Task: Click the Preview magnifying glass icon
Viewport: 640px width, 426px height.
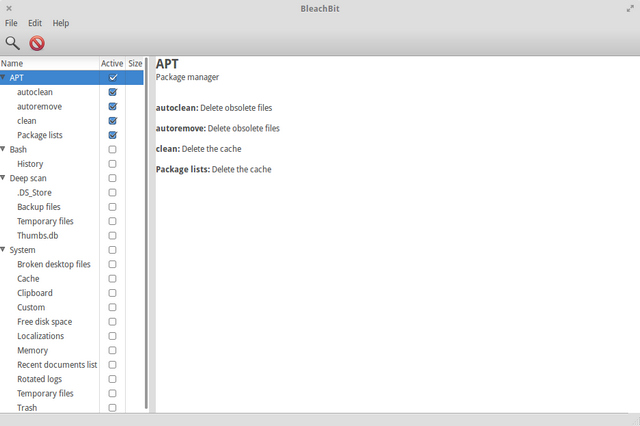Action: tap(12, 43)
